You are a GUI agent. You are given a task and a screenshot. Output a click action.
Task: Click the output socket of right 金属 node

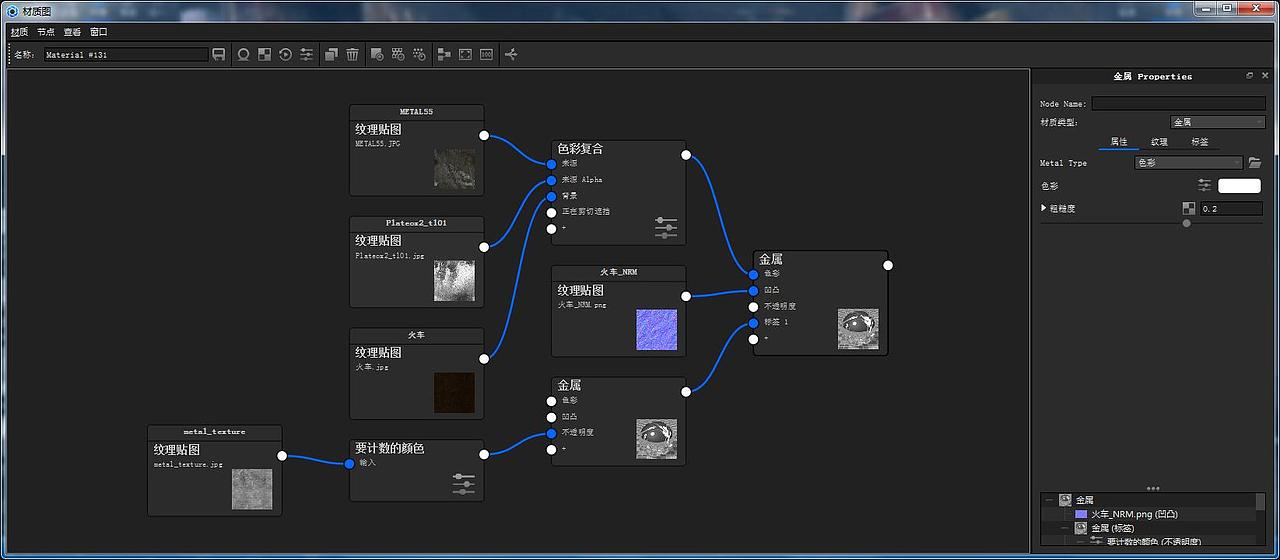887,265
